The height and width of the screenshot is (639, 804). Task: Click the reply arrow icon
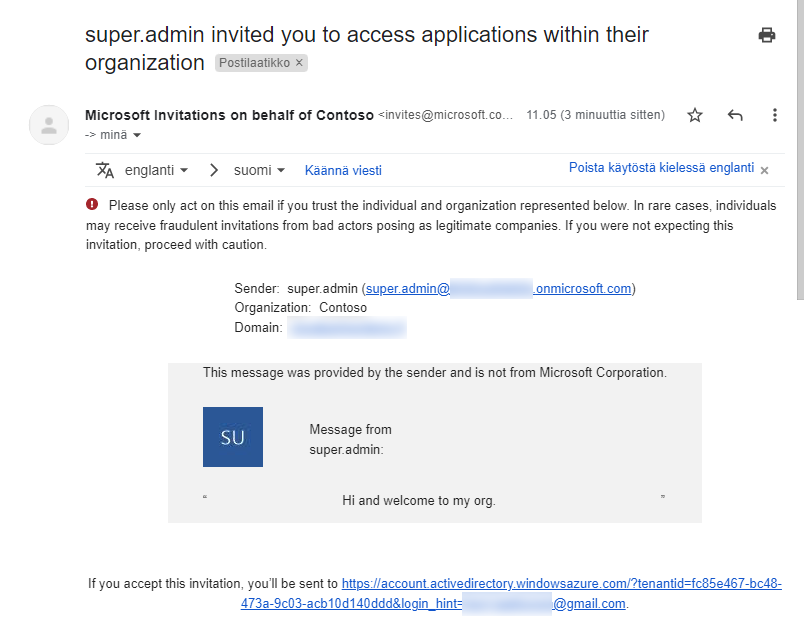[x=735, y=115]
